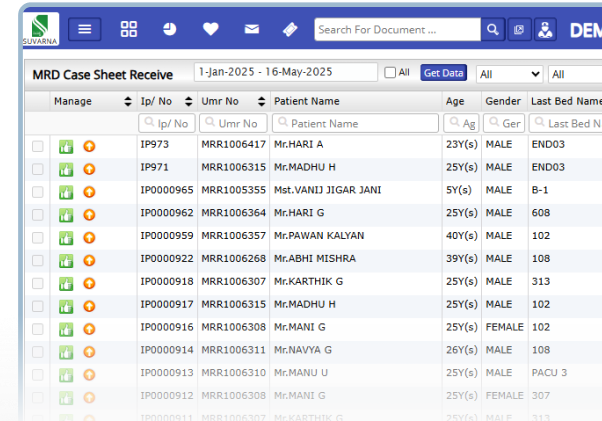The height and width of the screenshot is (421, 602).
Task: Click green thumbs-up icon for IP973
Action: click(66, 146)
